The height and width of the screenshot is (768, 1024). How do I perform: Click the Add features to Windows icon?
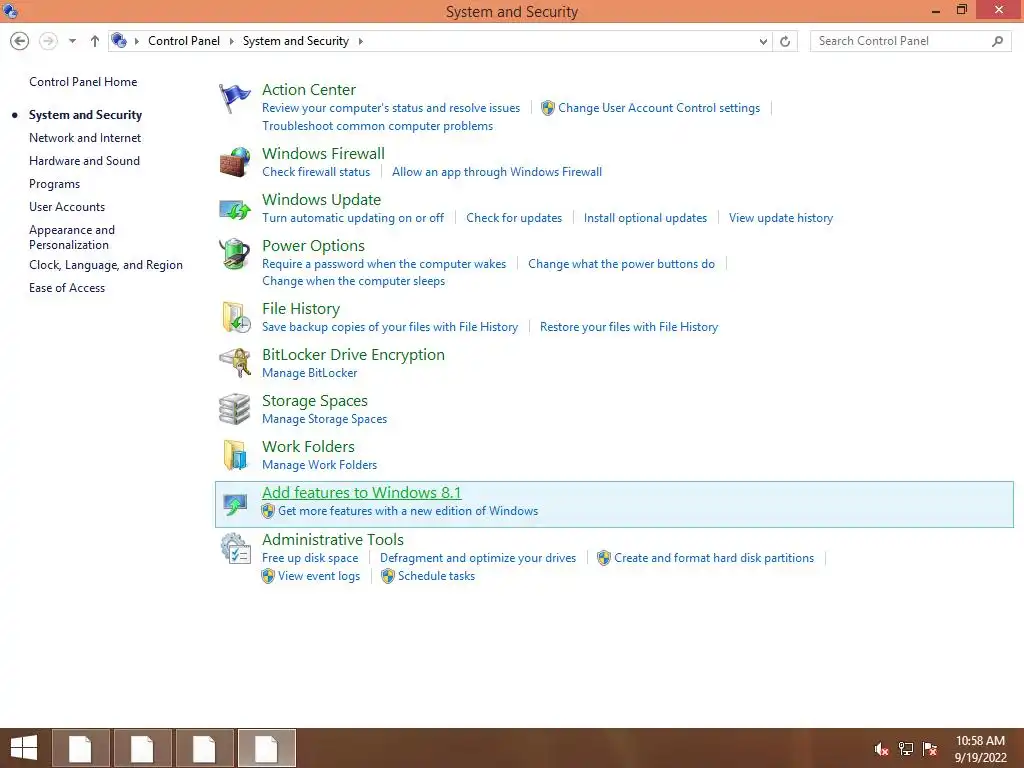click(234, 504)
